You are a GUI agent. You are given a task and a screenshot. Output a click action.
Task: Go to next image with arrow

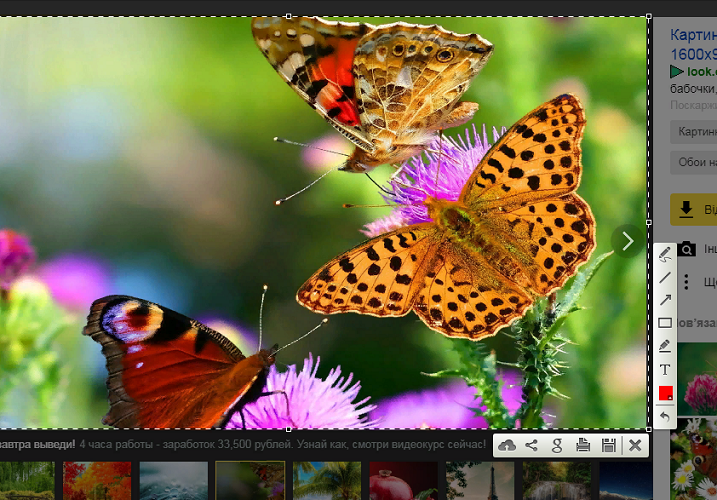[627, 241]
